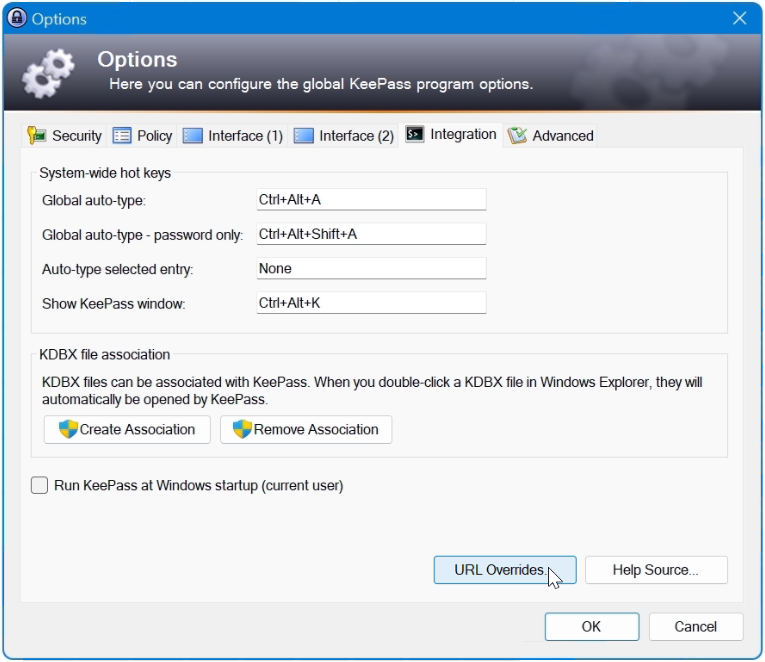This screenshot has width=765, height=662.
Task: Click the Remove Association button
Action: click(x=306, y=429)
